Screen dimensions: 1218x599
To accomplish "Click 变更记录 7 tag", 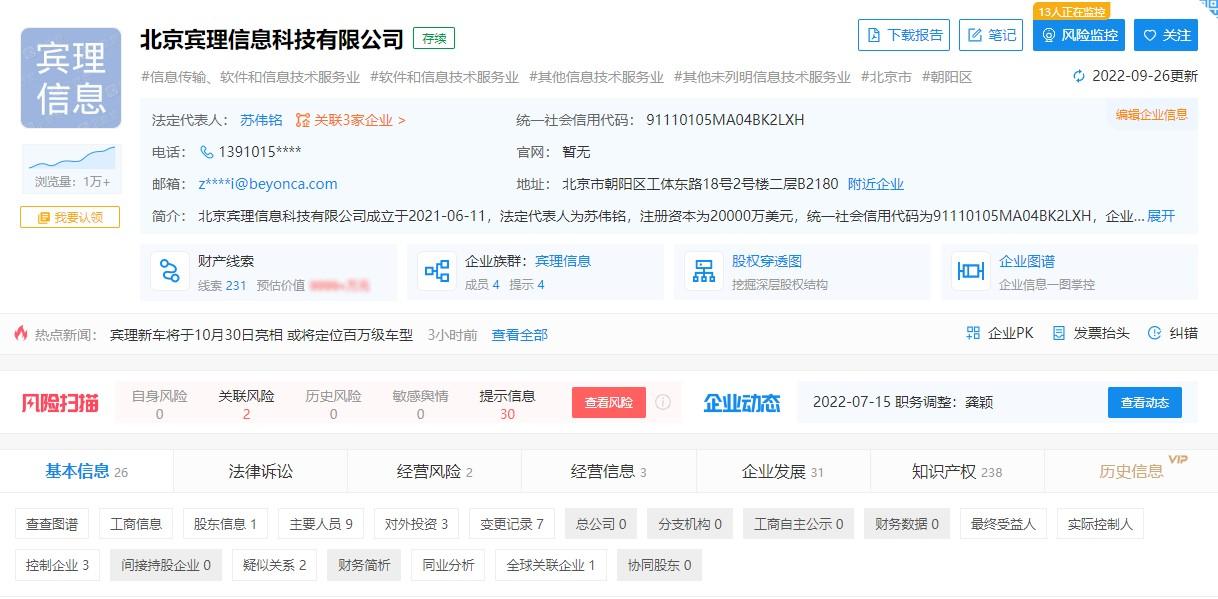I will tap(512, 523).
